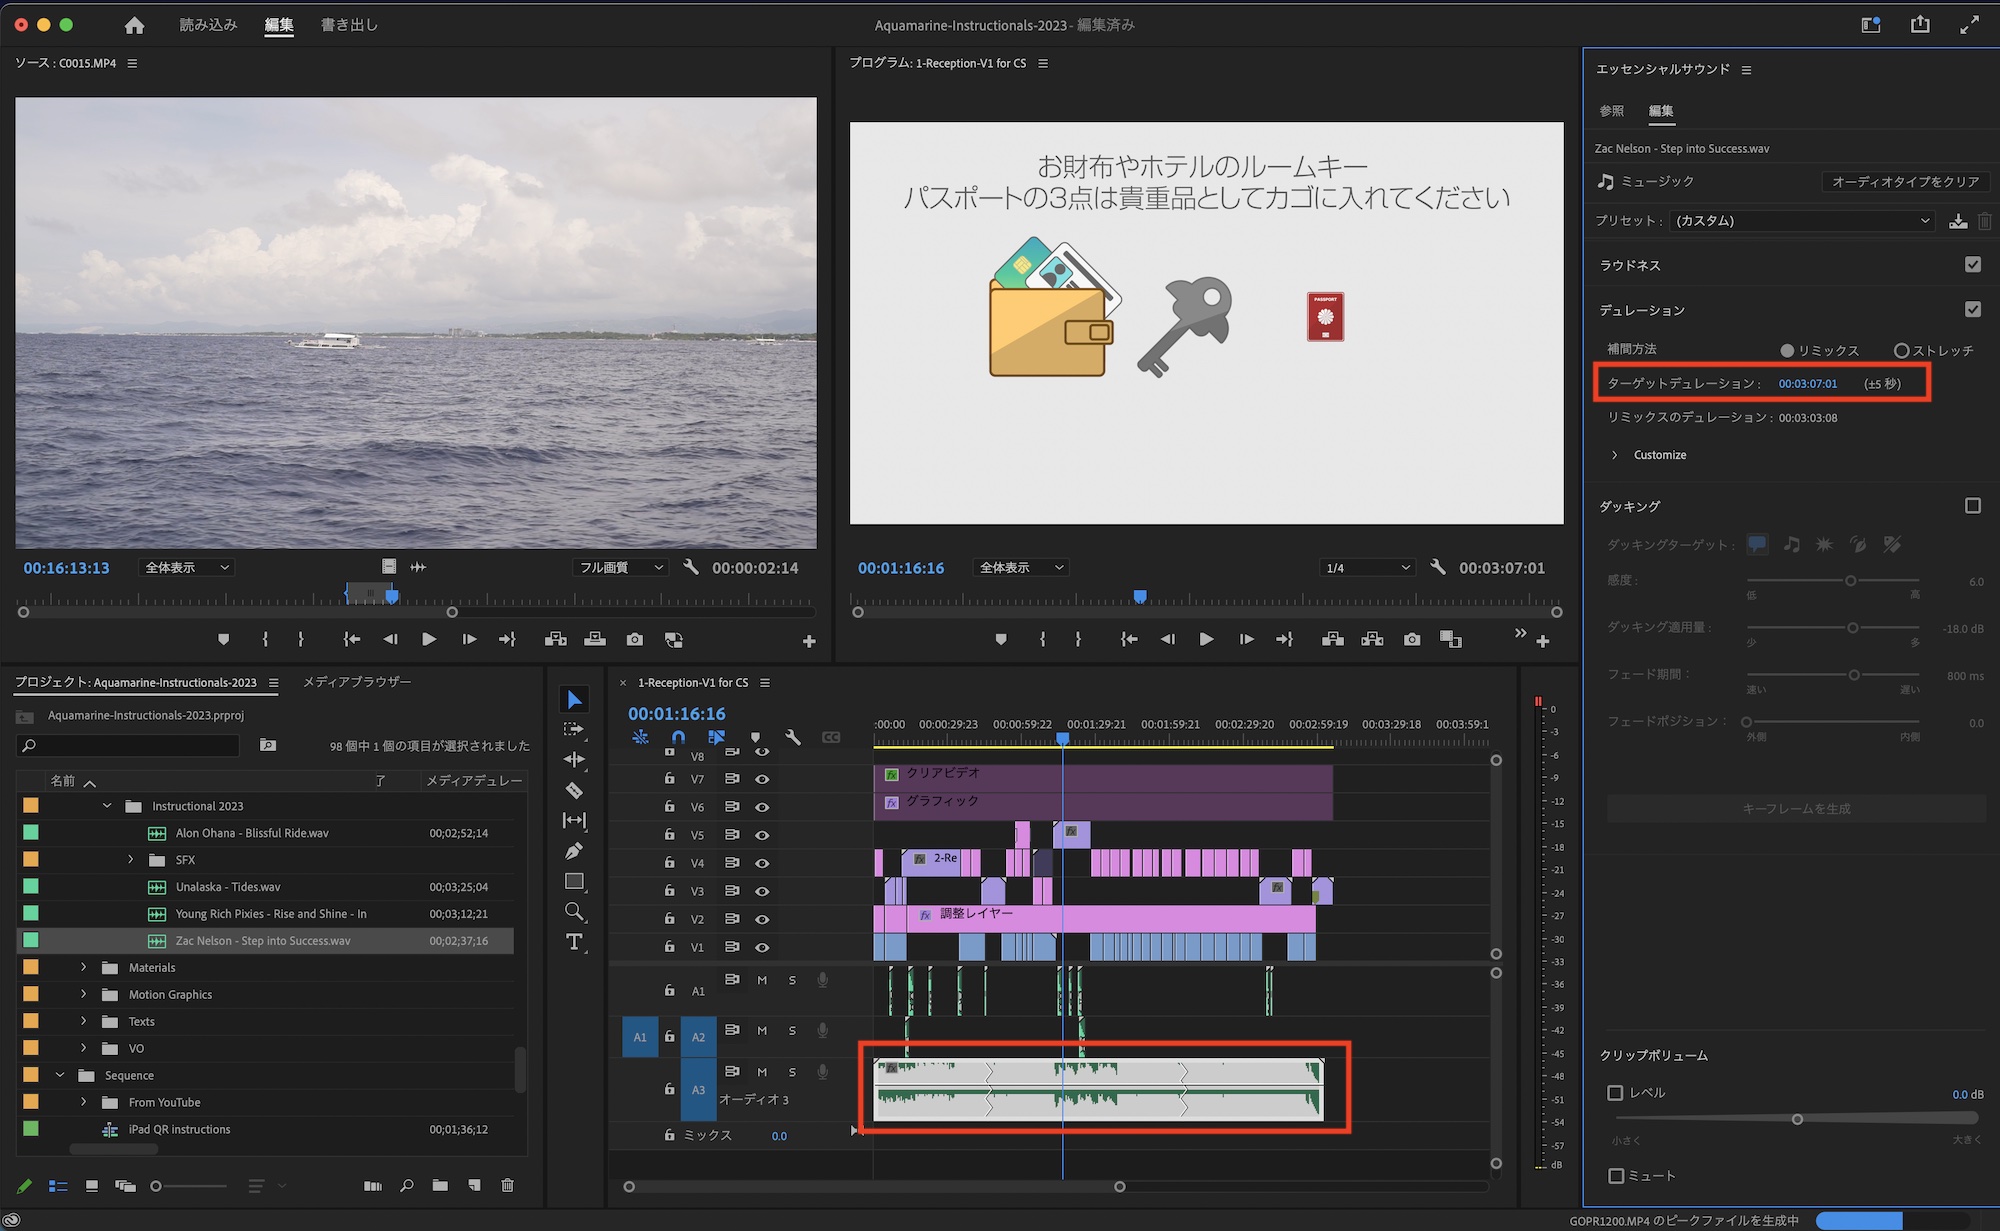Switch to the 書き出し workspace tab
The height and width of the screenshot is (1231, 2000).
[349, 25]
